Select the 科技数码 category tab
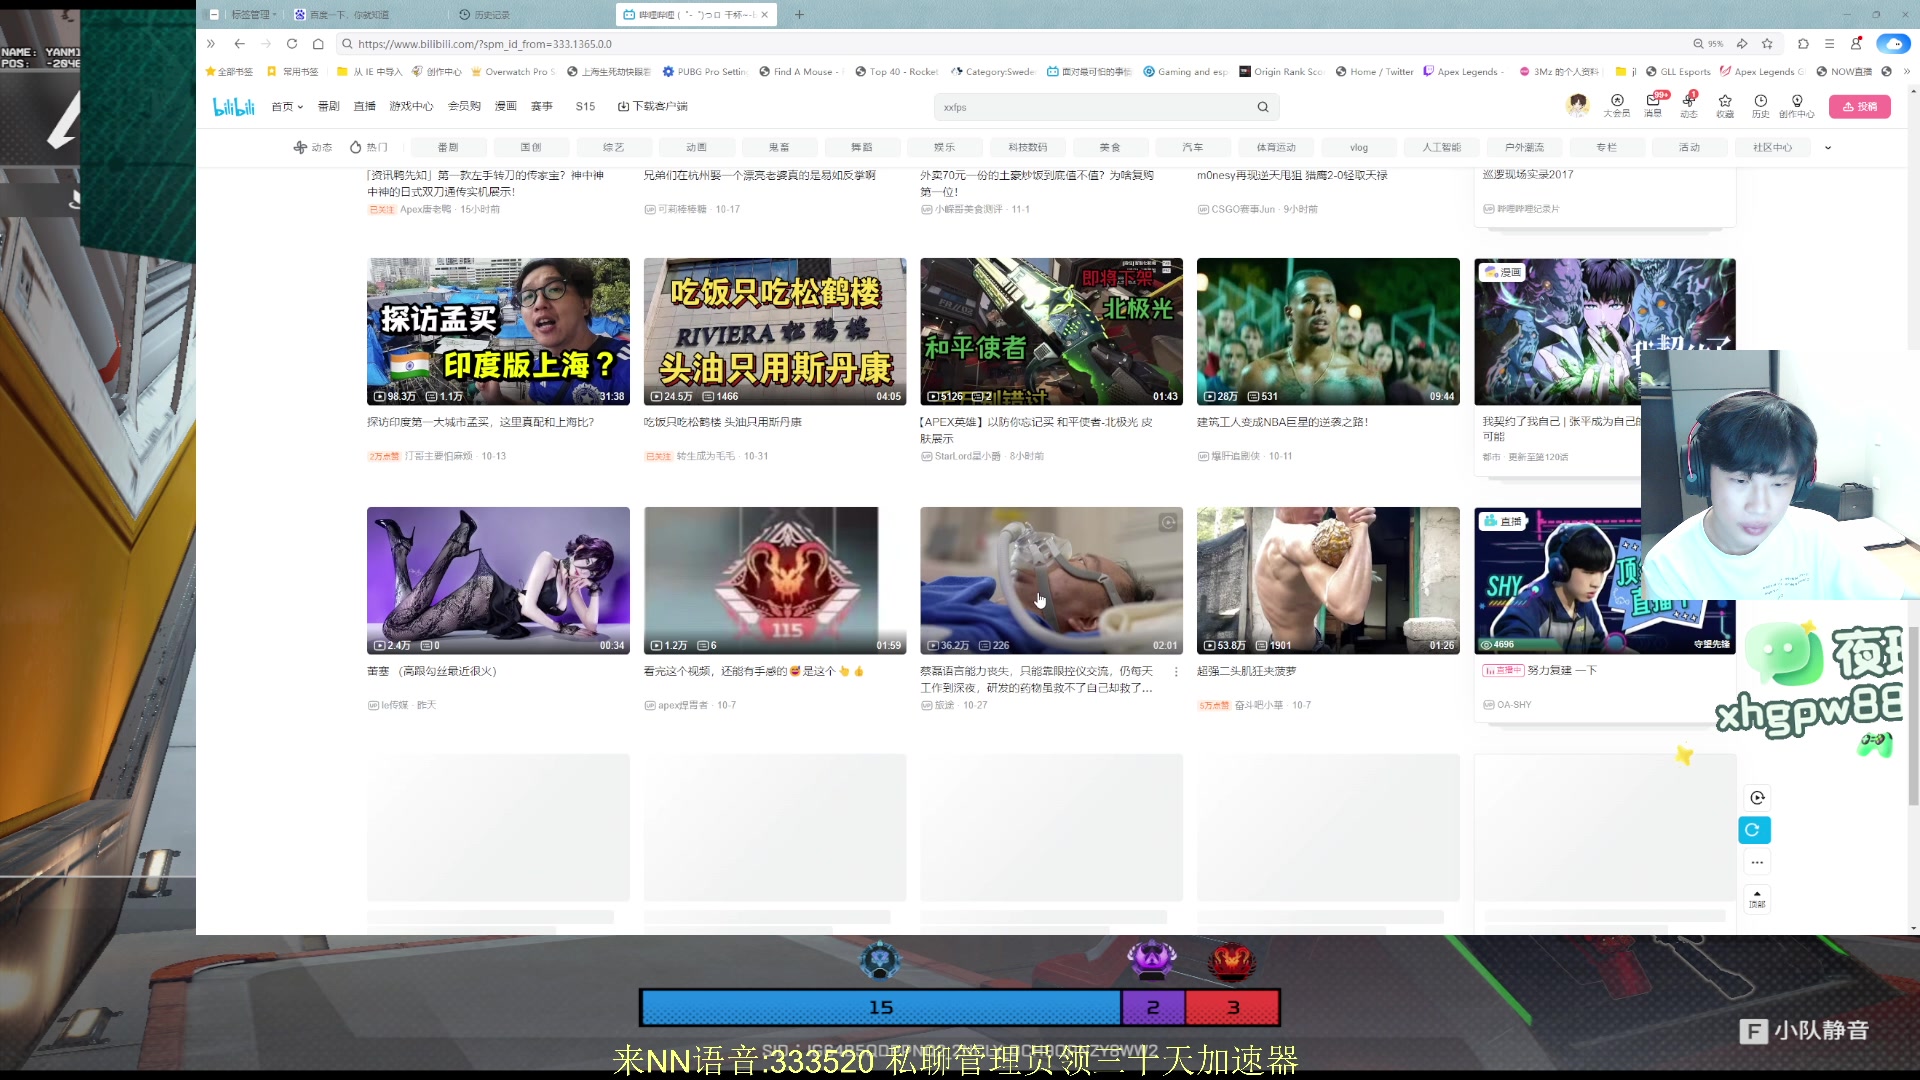The height and width of the screenshot is (1080, 1920). tap(1027, 148)
